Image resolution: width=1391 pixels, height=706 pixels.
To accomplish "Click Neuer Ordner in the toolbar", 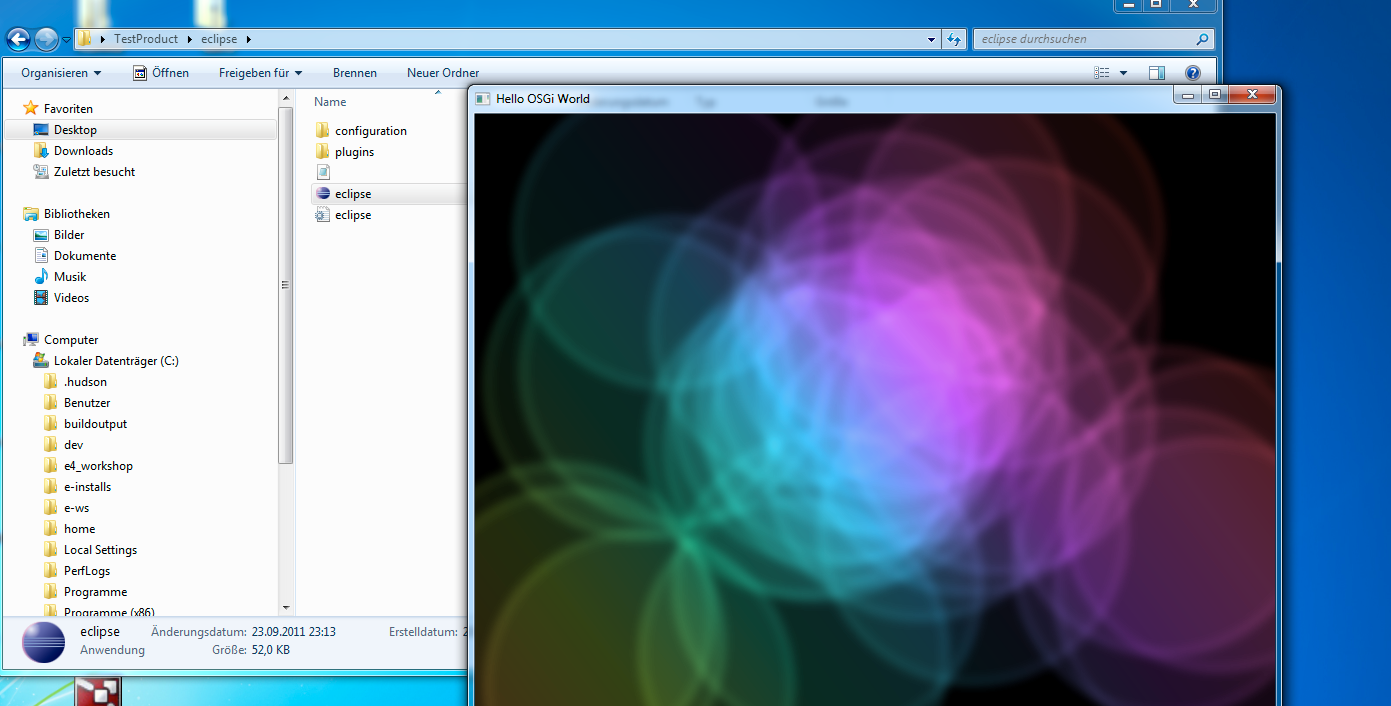I will [x=443, y=73].
